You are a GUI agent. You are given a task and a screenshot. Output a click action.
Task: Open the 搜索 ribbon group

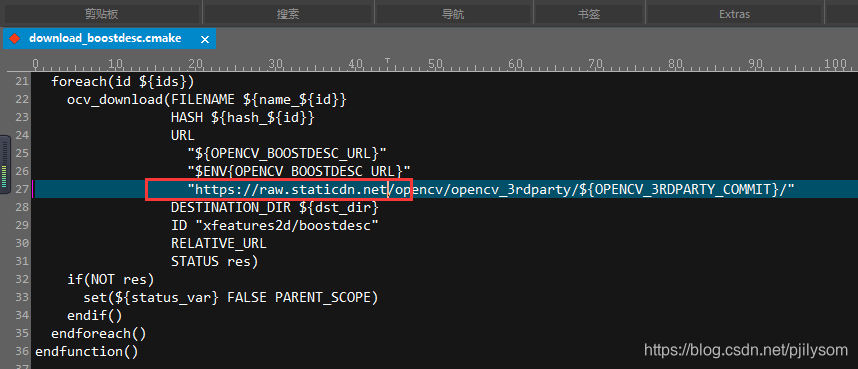(x=288, y=14)
